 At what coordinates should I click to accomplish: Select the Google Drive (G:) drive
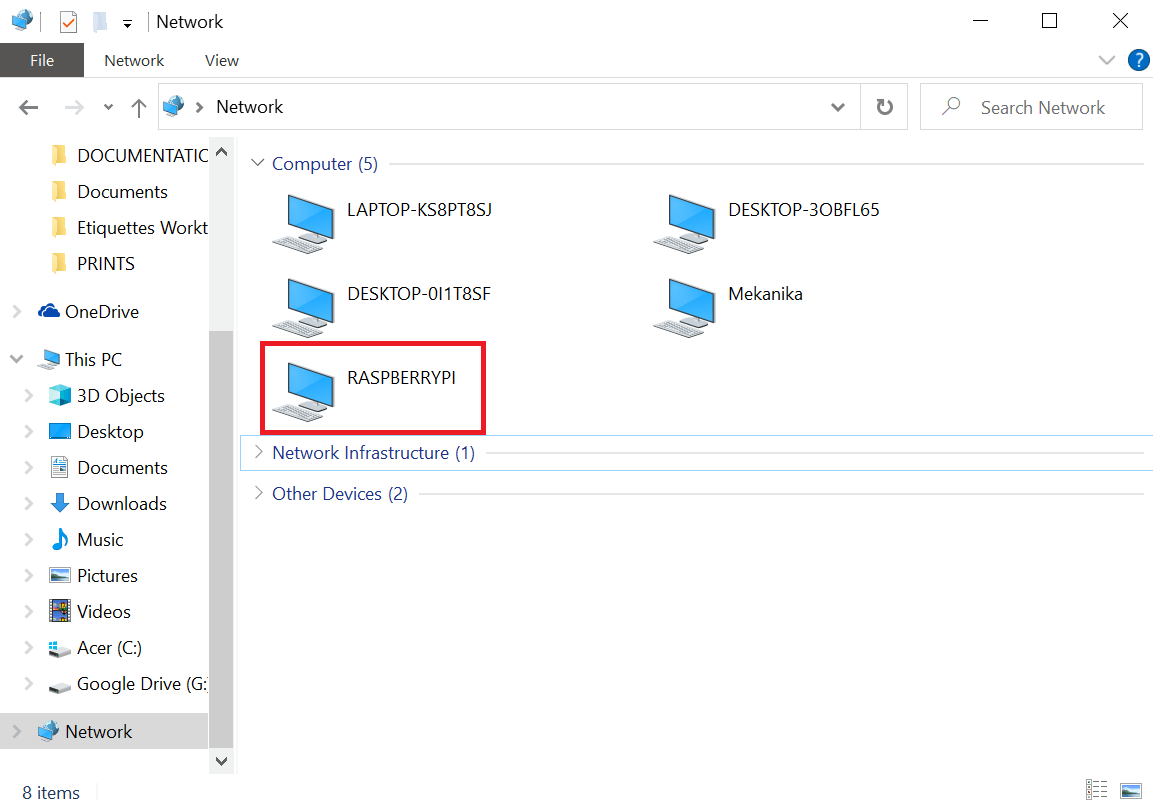point(128,684)
